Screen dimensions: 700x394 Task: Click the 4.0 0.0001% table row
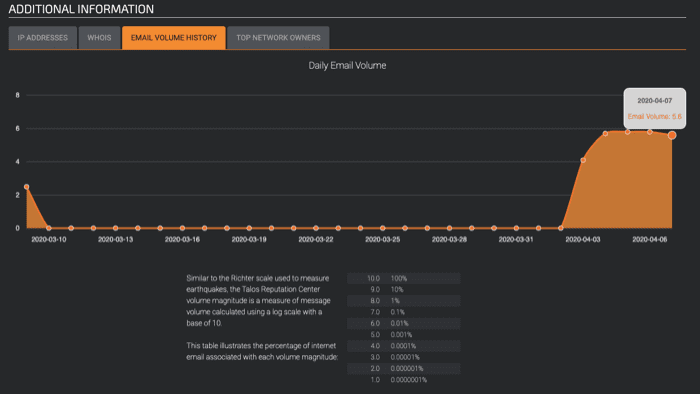pos(404,346)
